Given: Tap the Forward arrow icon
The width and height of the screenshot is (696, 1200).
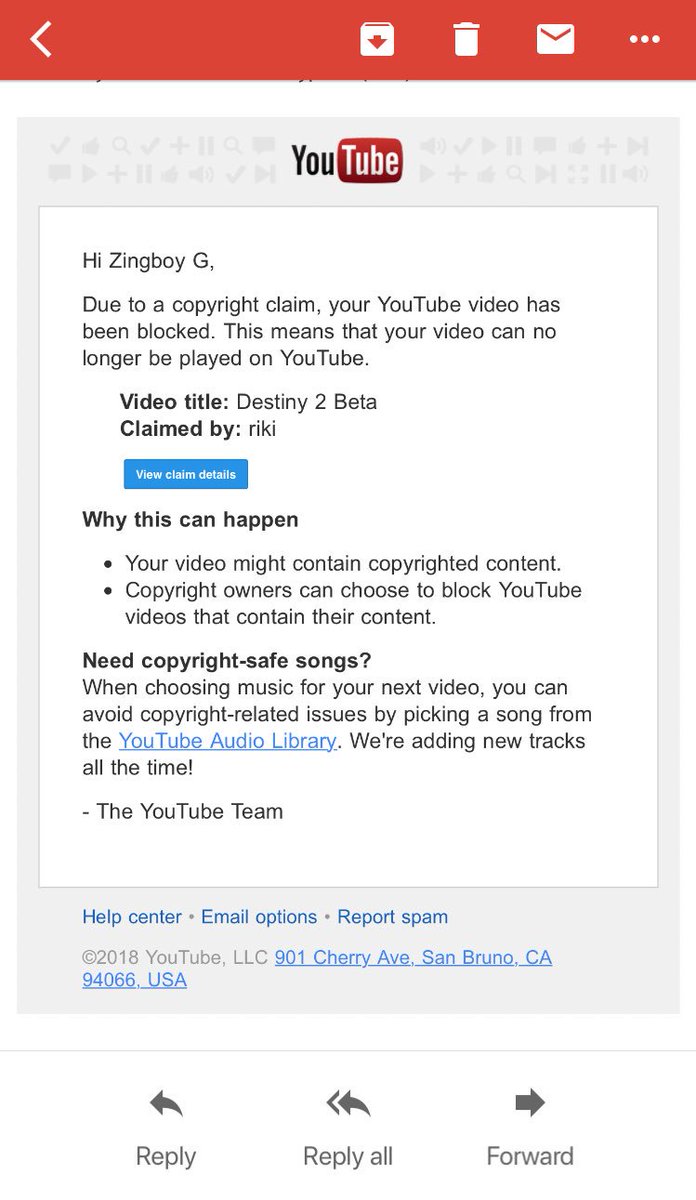Looking at the screenshot, I should [530, 1103].
